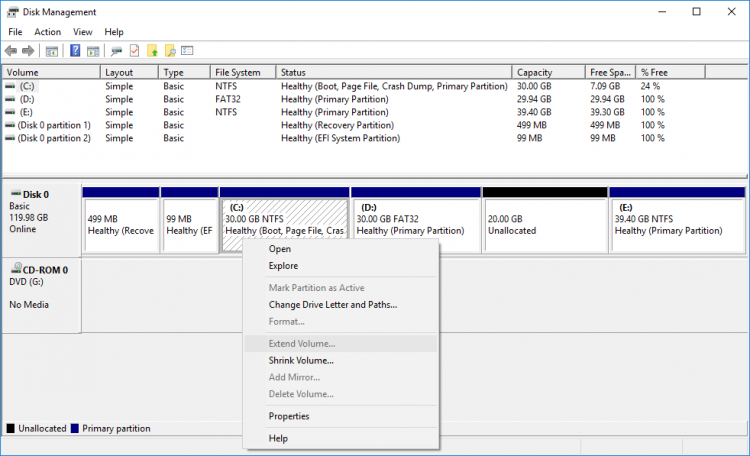This screenshot has width=750, height=456.
Task: Click the Show/Hide Action Pane icon
Action: click(93, 51)
